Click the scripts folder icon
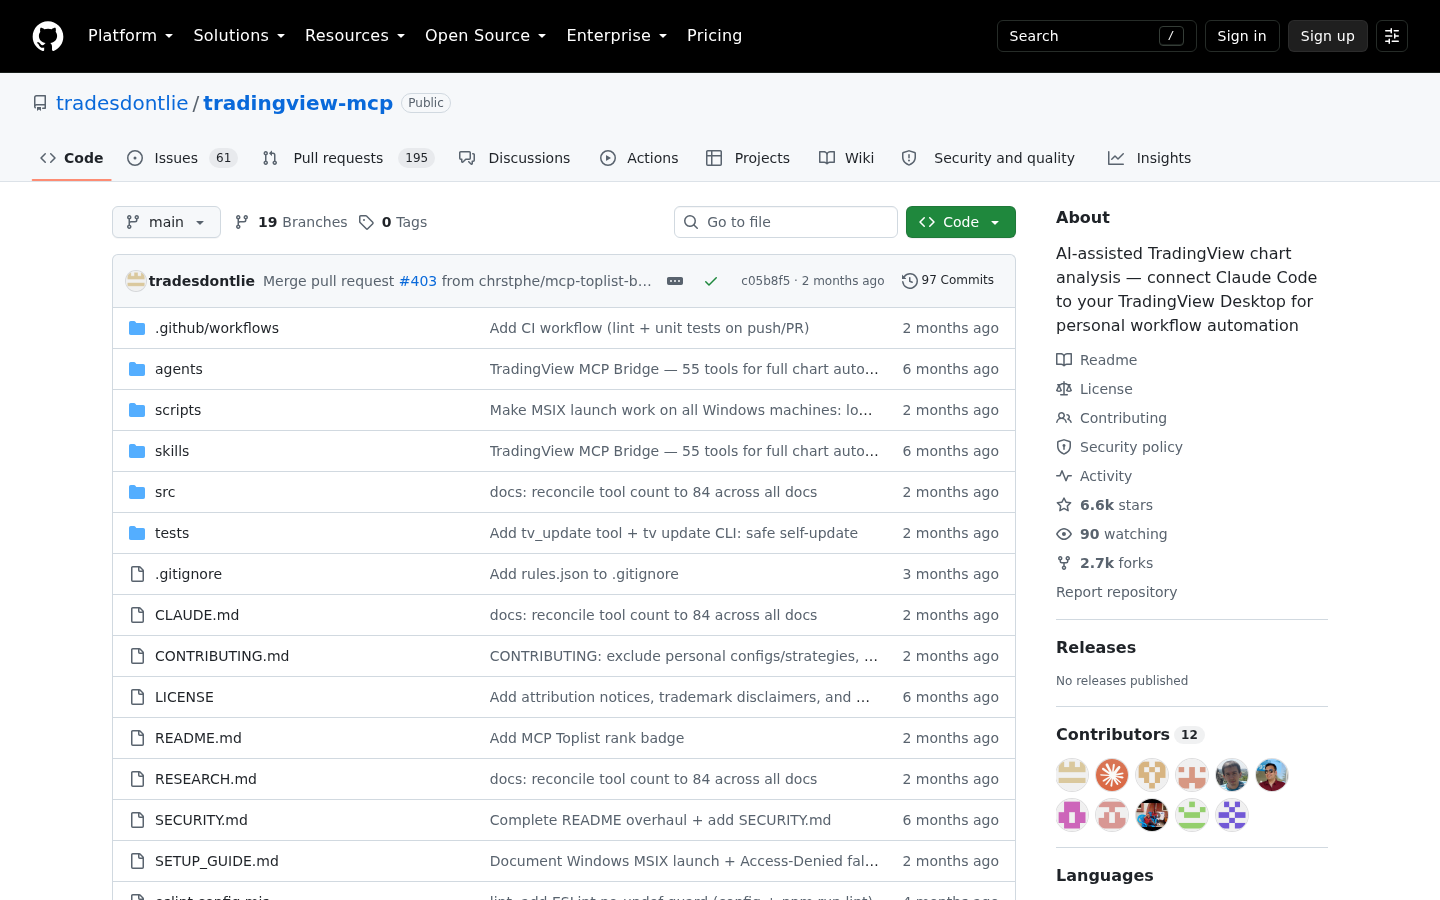The width and height of the screenshot is (1440, 900). tap(137, 410)
